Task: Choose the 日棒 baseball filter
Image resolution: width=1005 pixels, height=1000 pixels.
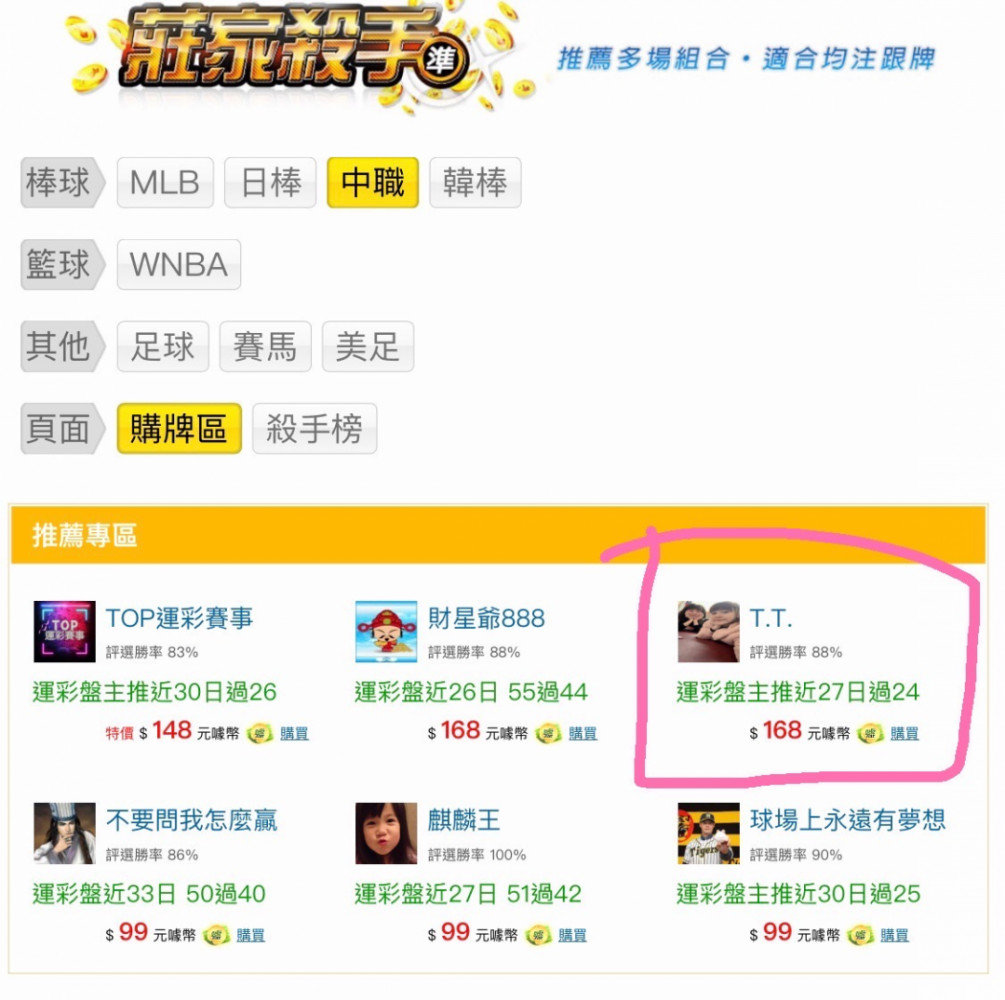Action: tap(270, 182)
